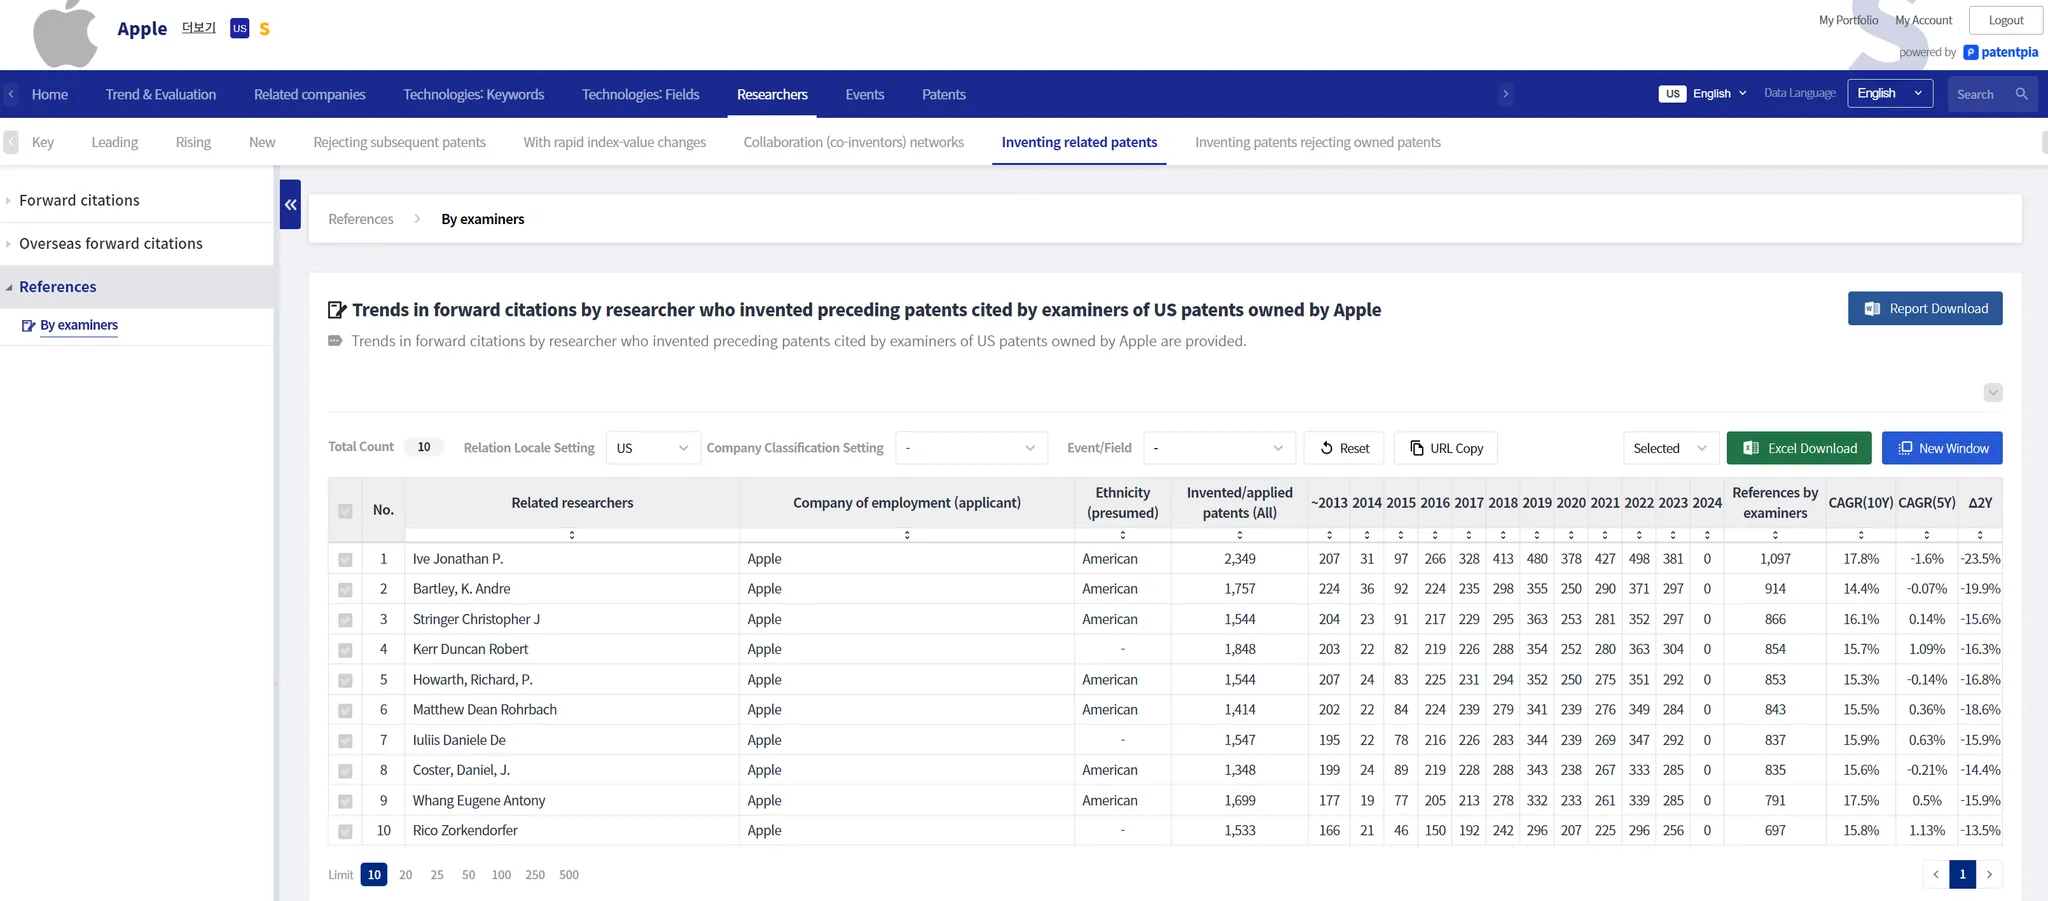Screen dimensions: 2048x901
Task: Click the patentpia logo
Action: coord(2001,52)
